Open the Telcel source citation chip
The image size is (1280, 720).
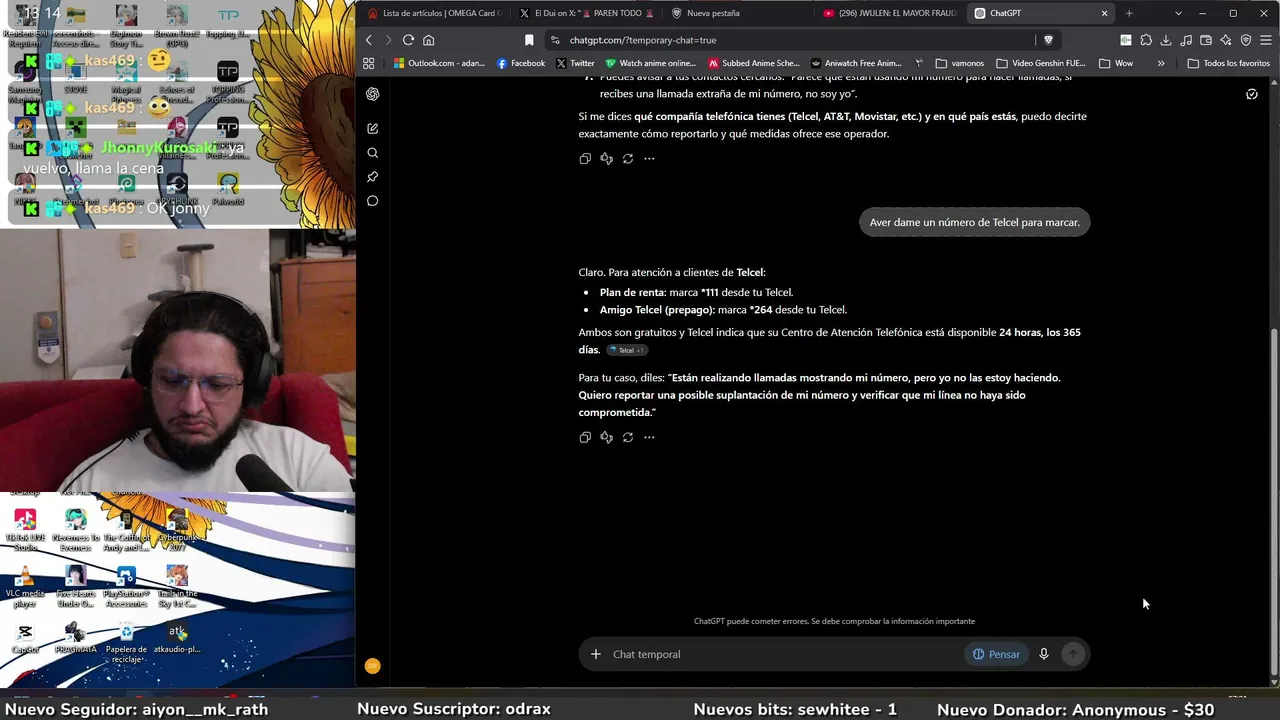tap(627, 350)
